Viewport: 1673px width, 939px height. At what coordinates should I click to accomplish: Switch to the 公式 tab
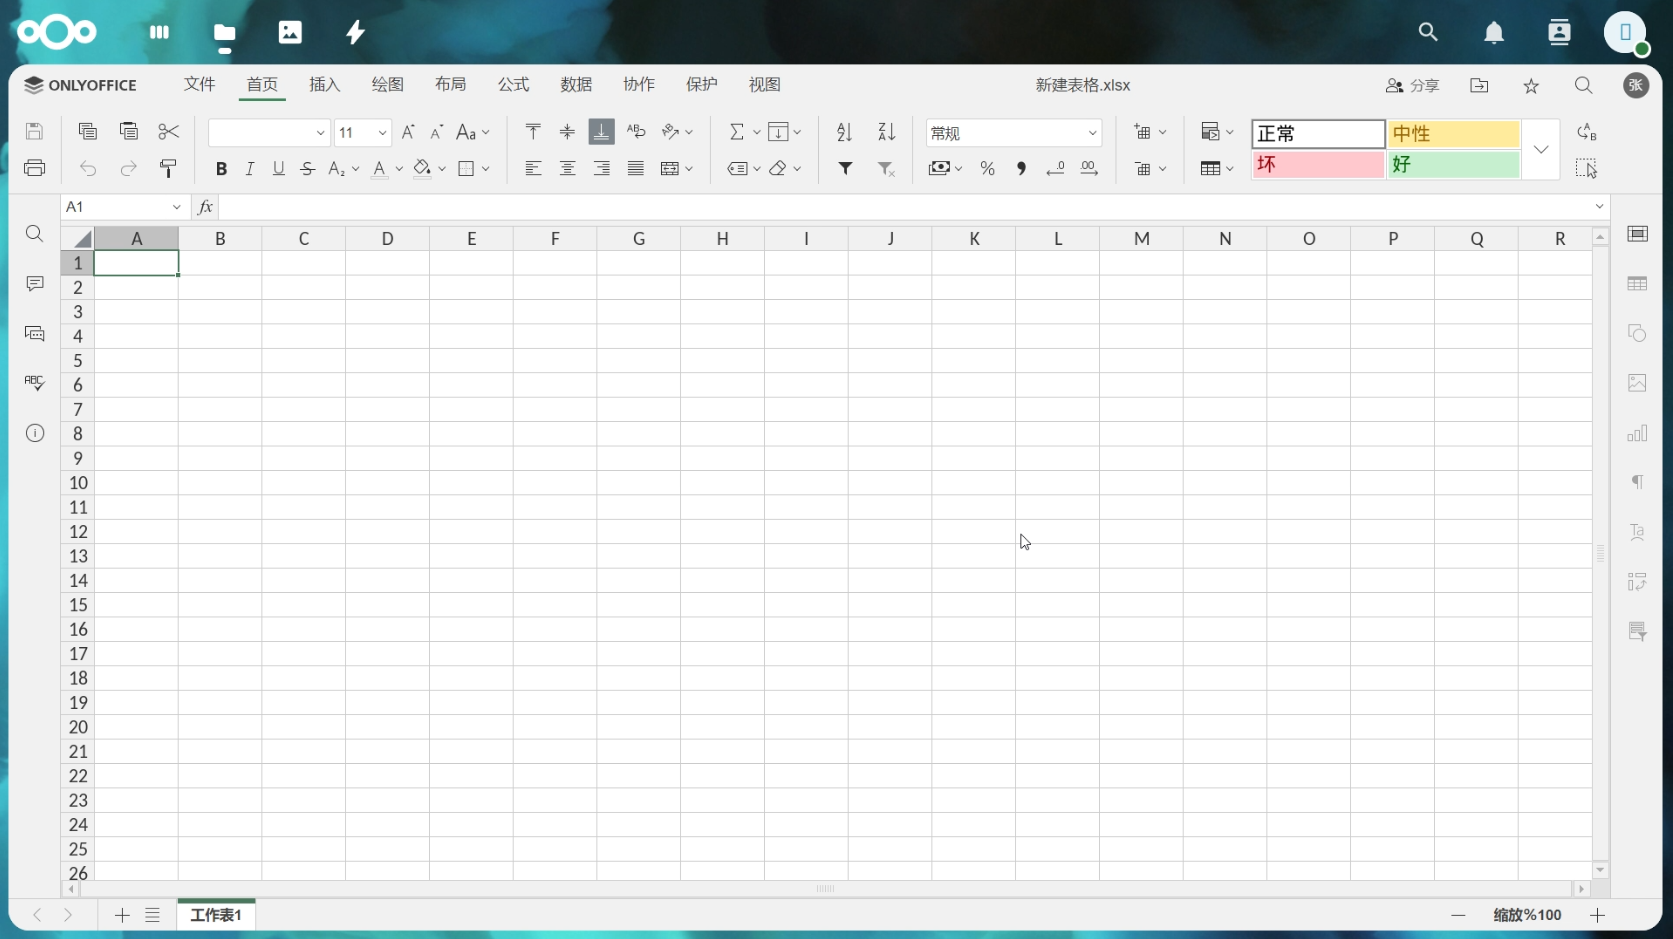point(514,85)
